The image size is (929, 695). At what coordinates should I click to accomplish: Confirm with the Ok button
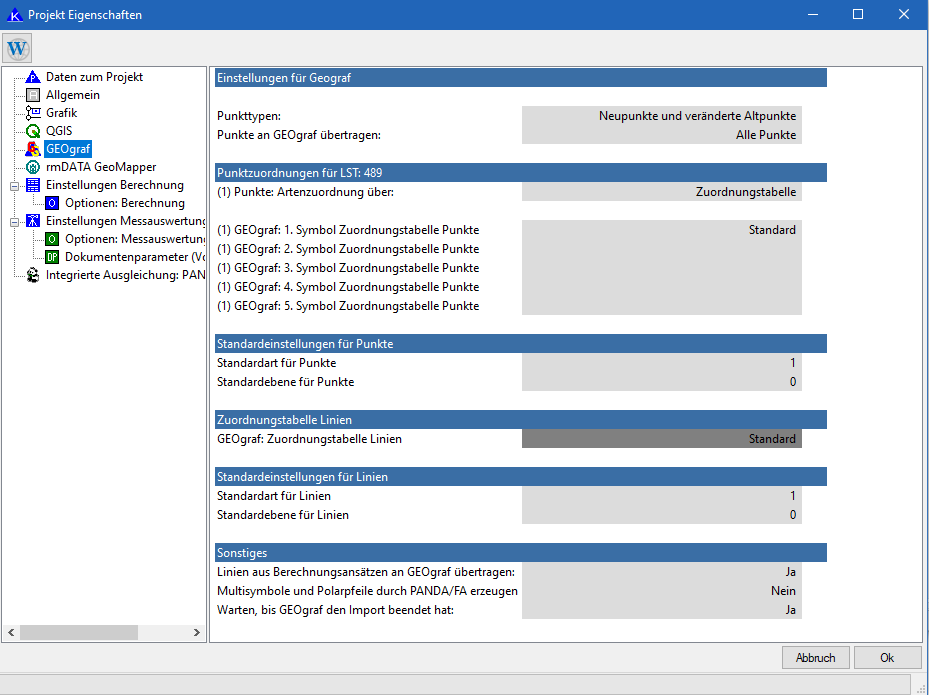[x=887, y=658]
